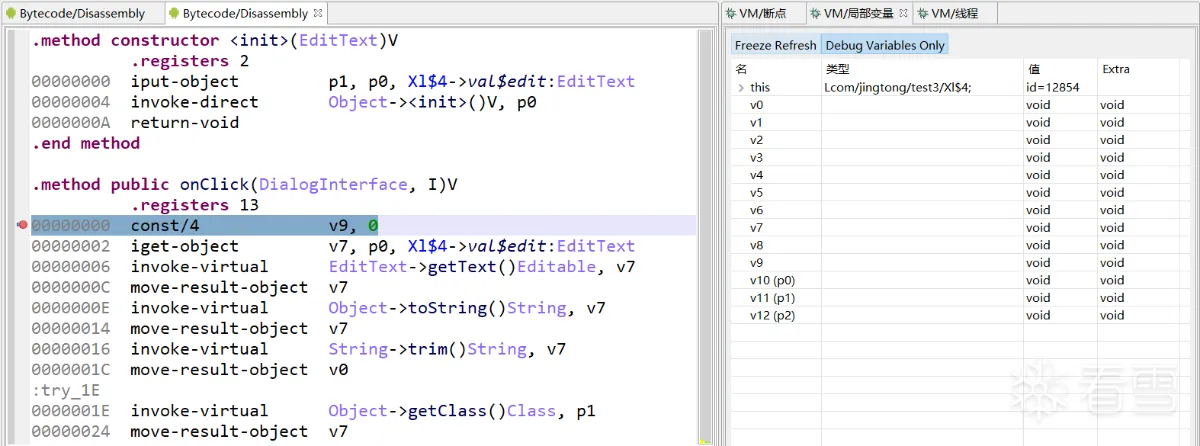Click Xl$4->val$edit:EditText in iput-object line
The height and width of the screenshot is (446, 1200).
522,82
